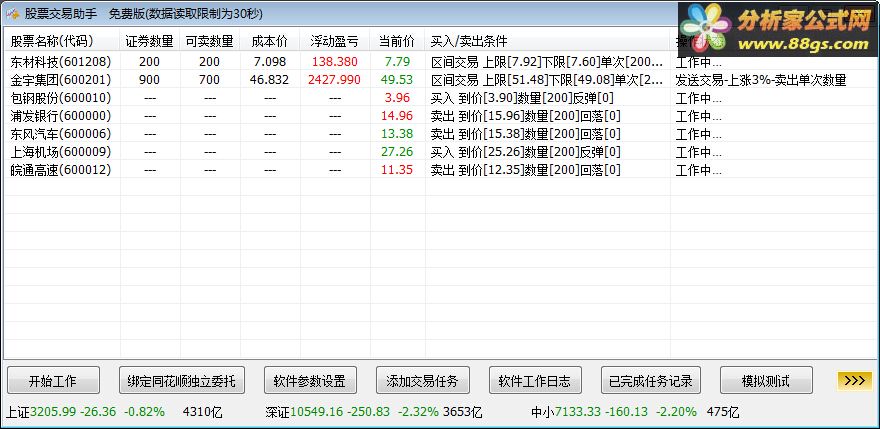Image resolution: width=880 pixels, height=429 pixels.
Task: Select row 皖通高速(600012)
Action: point(440,170)
